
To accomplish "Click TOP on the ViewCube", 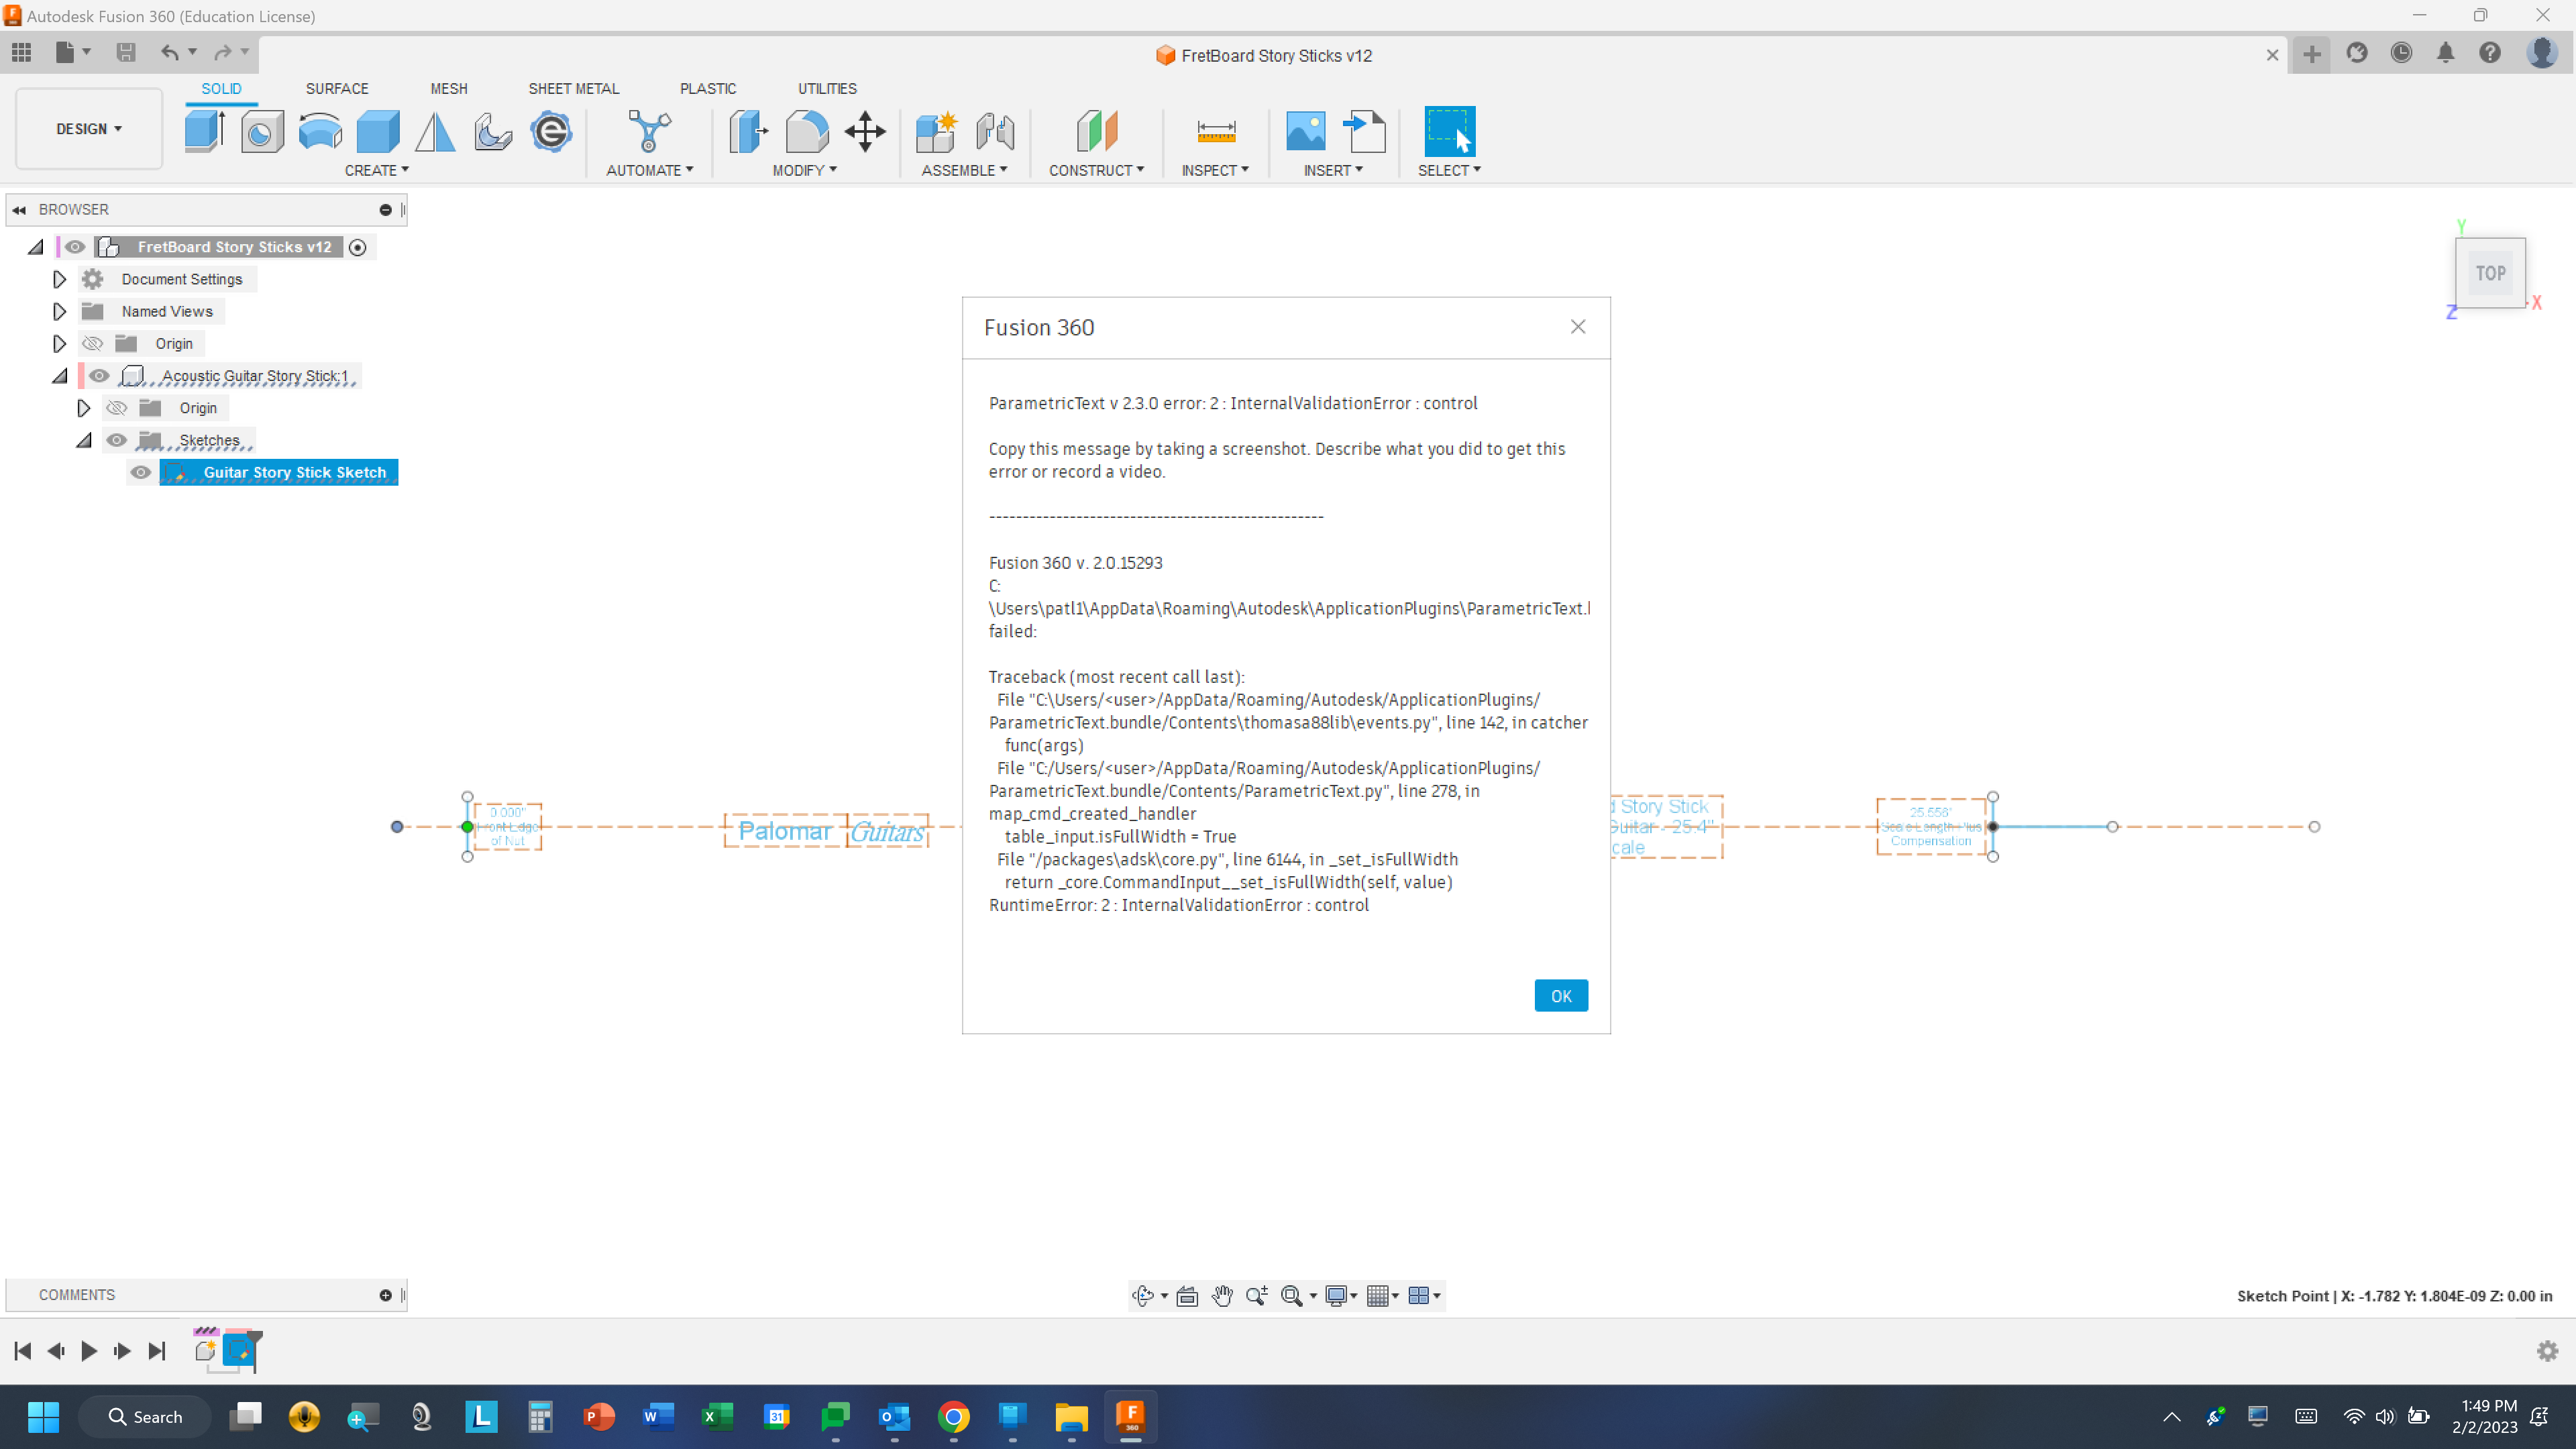I will tap(2490, 272).
